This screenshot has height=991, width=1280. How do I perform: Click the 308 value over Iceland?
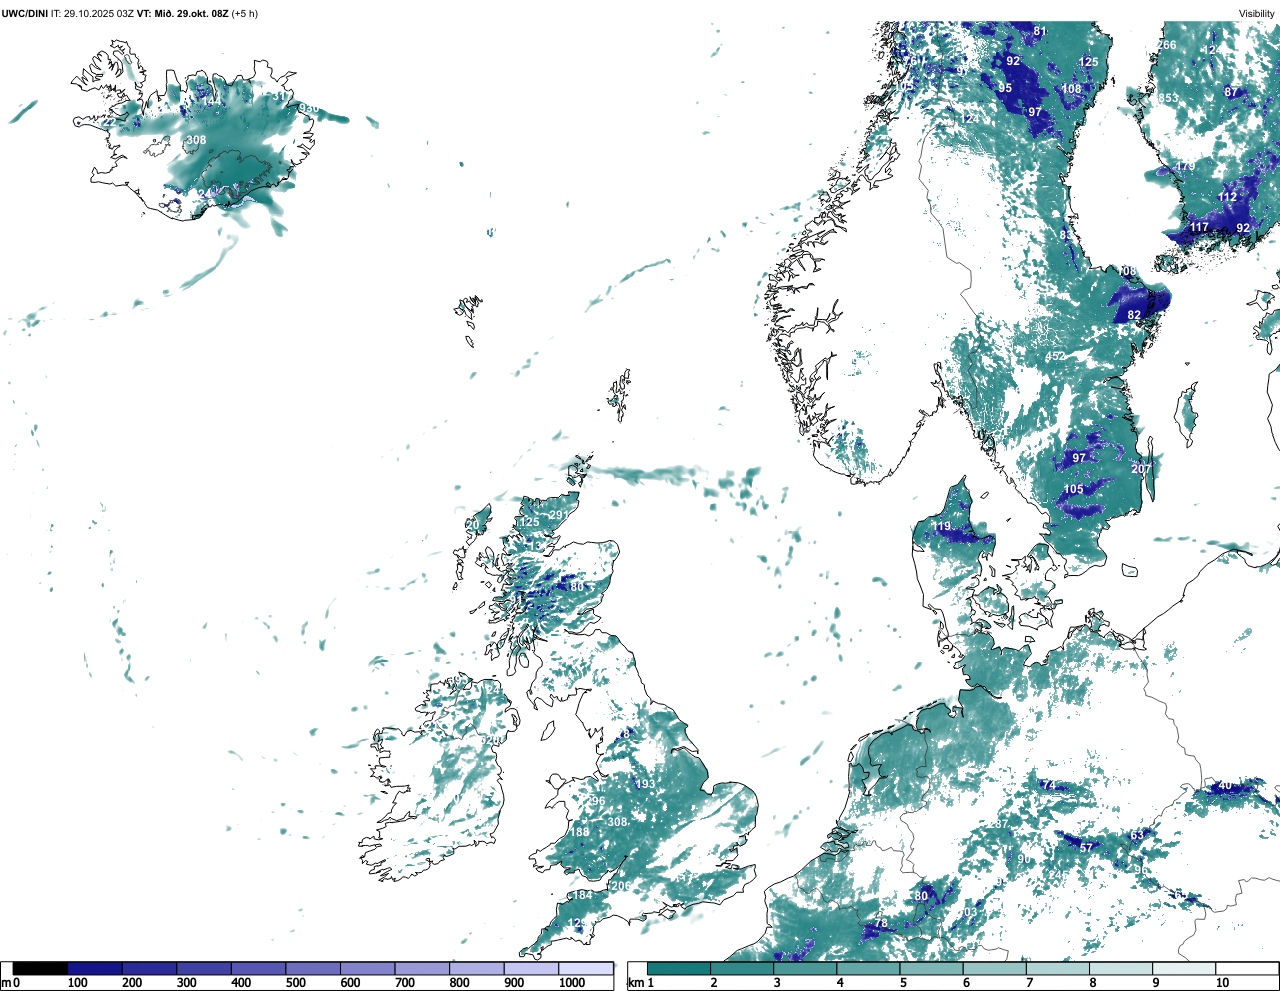point(196,140)
